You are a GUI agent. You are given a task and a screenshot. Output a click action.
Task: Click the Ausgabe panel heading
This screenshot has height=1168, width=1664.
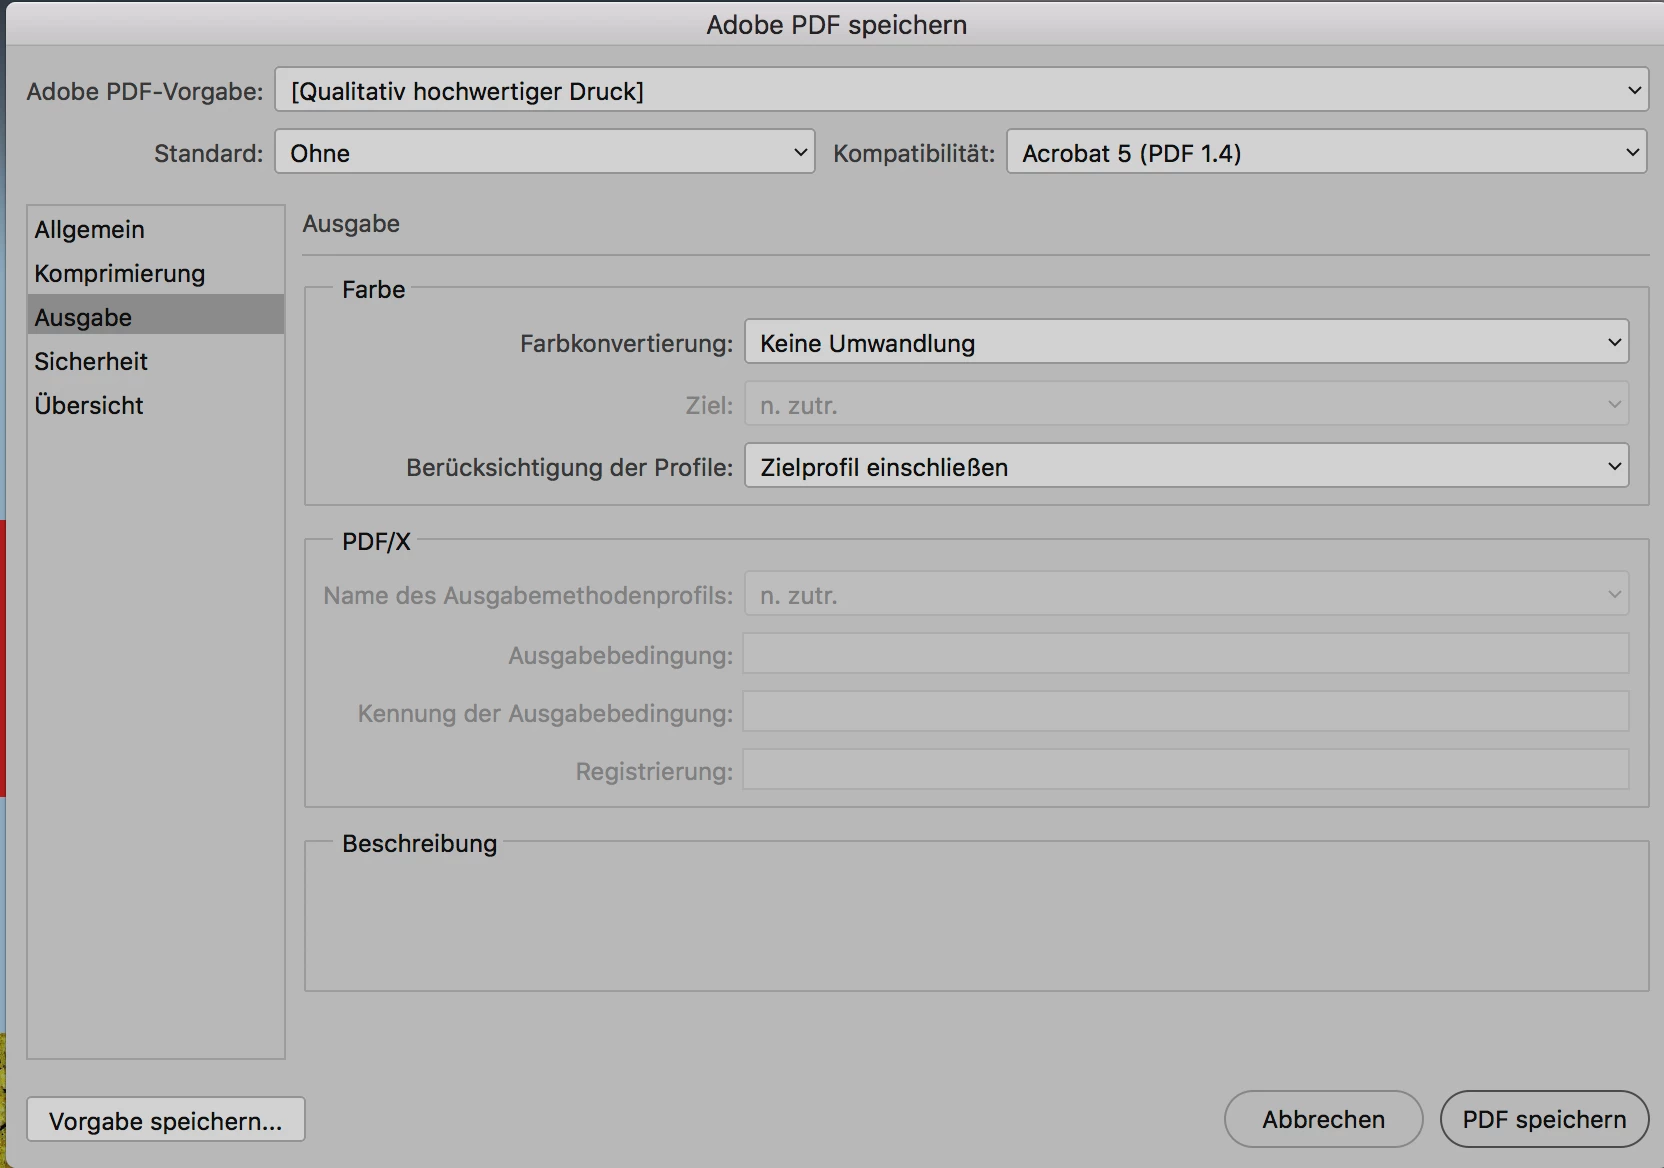point(351,223)
